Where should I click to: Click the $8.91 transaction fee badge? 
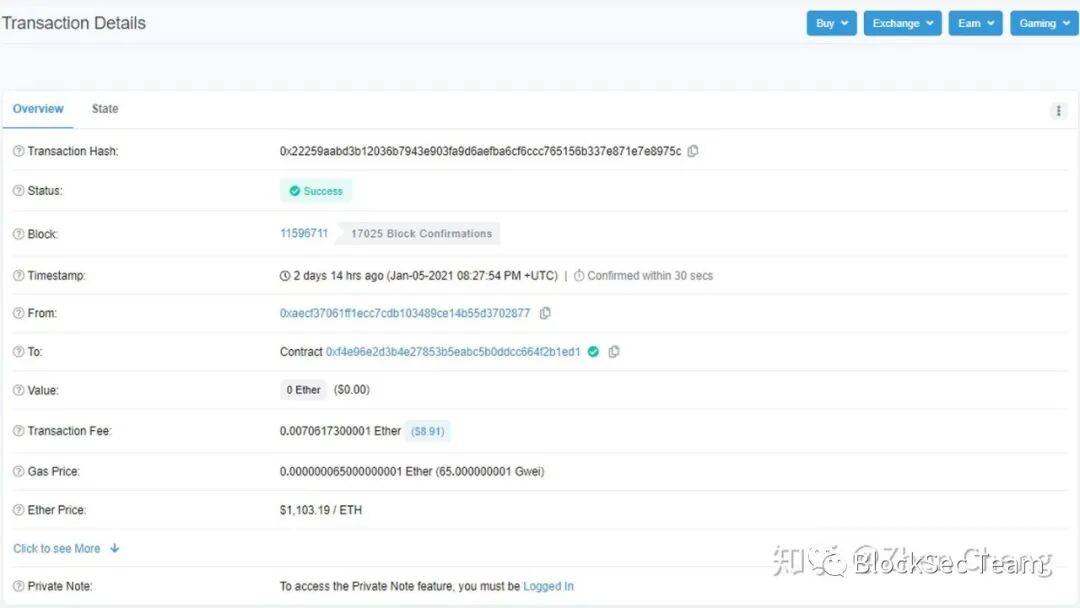pos(428,431)
